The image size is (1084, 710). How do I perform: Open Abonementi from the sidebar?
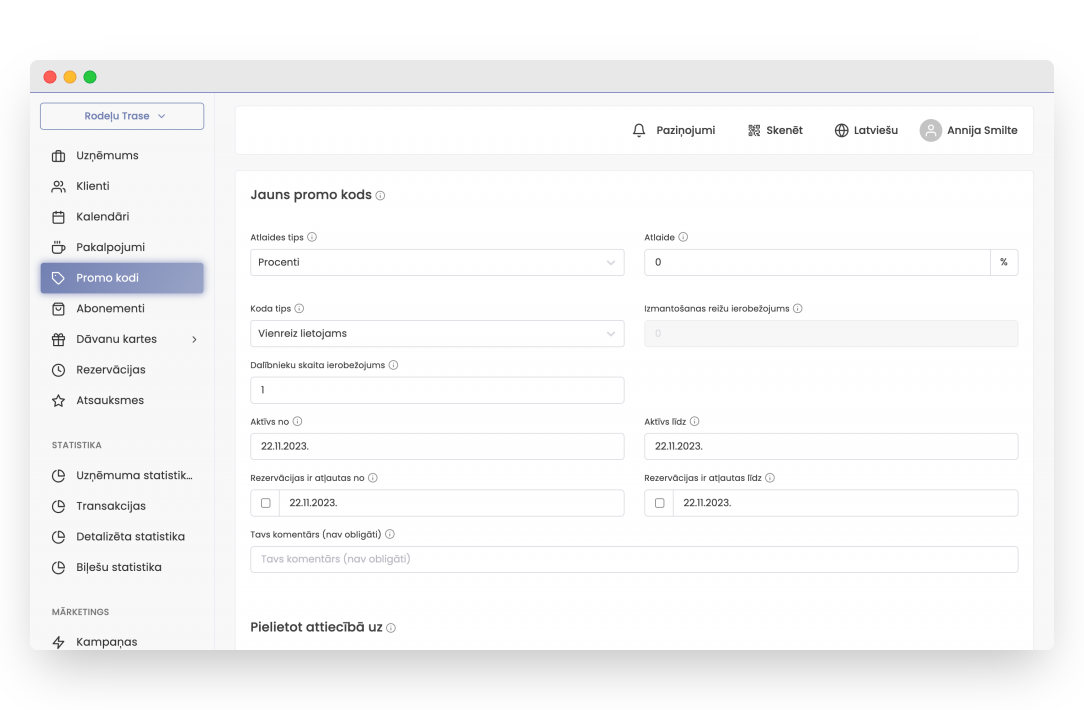tap(110, 309)
